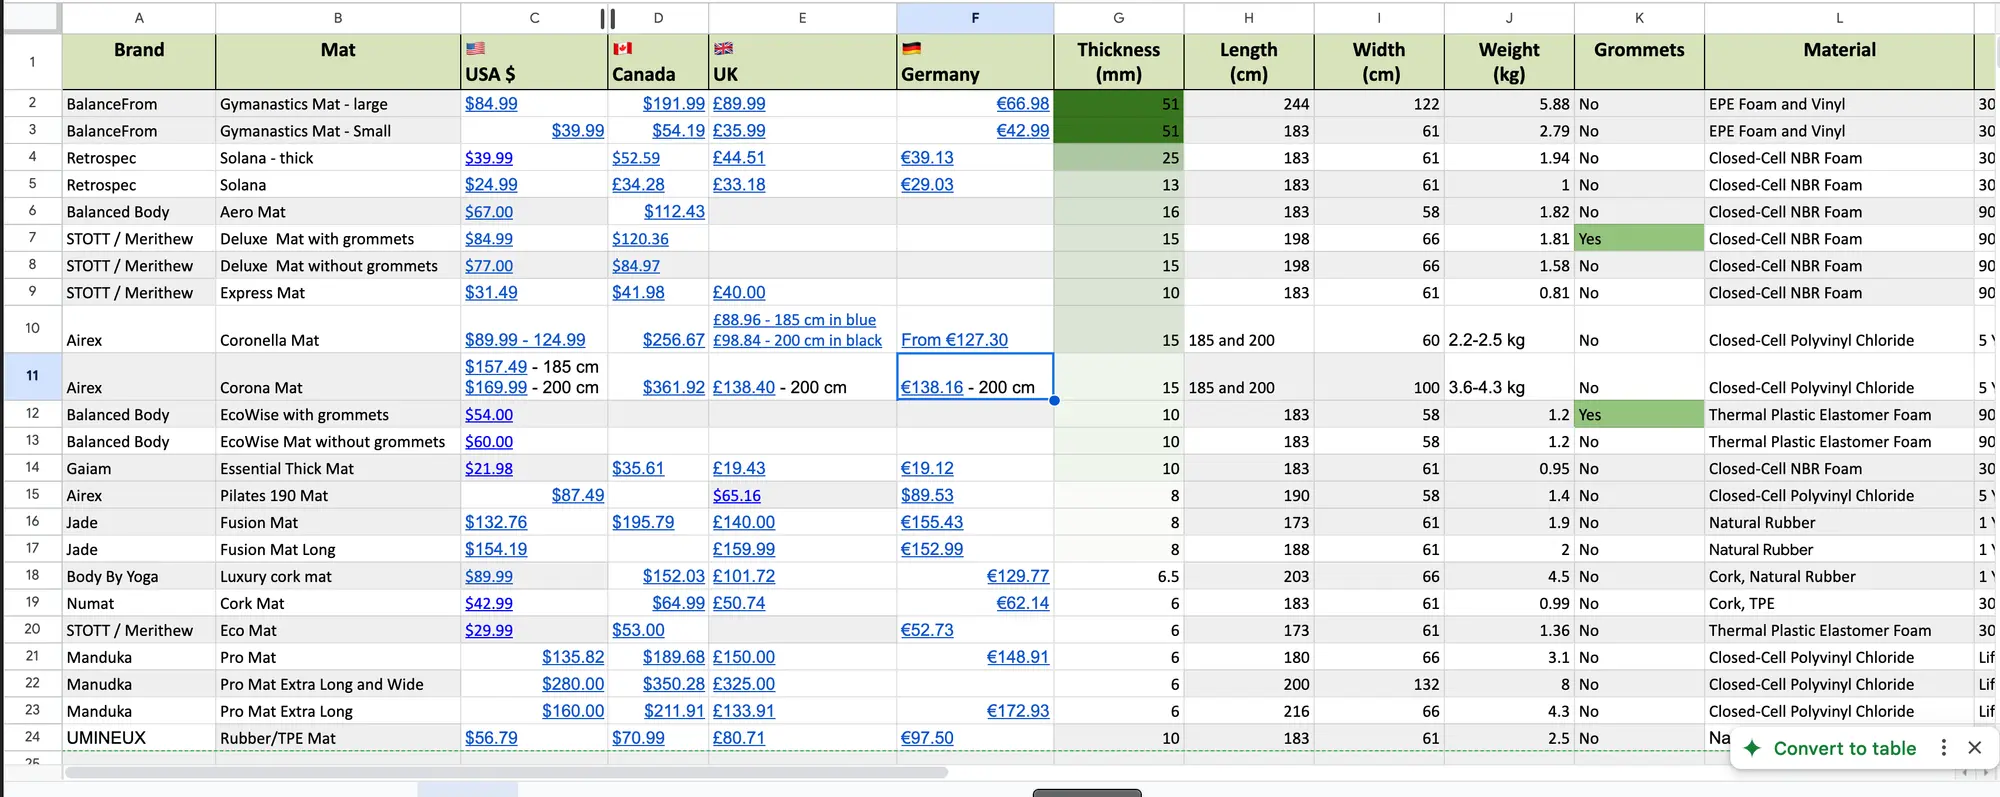Select the Brand header cell

139,62
